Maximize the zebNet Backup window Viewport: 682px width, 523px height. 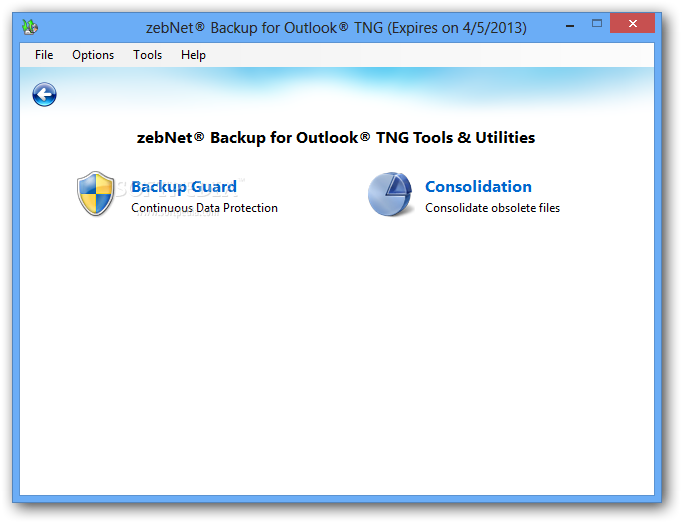[x=597, y=24]
